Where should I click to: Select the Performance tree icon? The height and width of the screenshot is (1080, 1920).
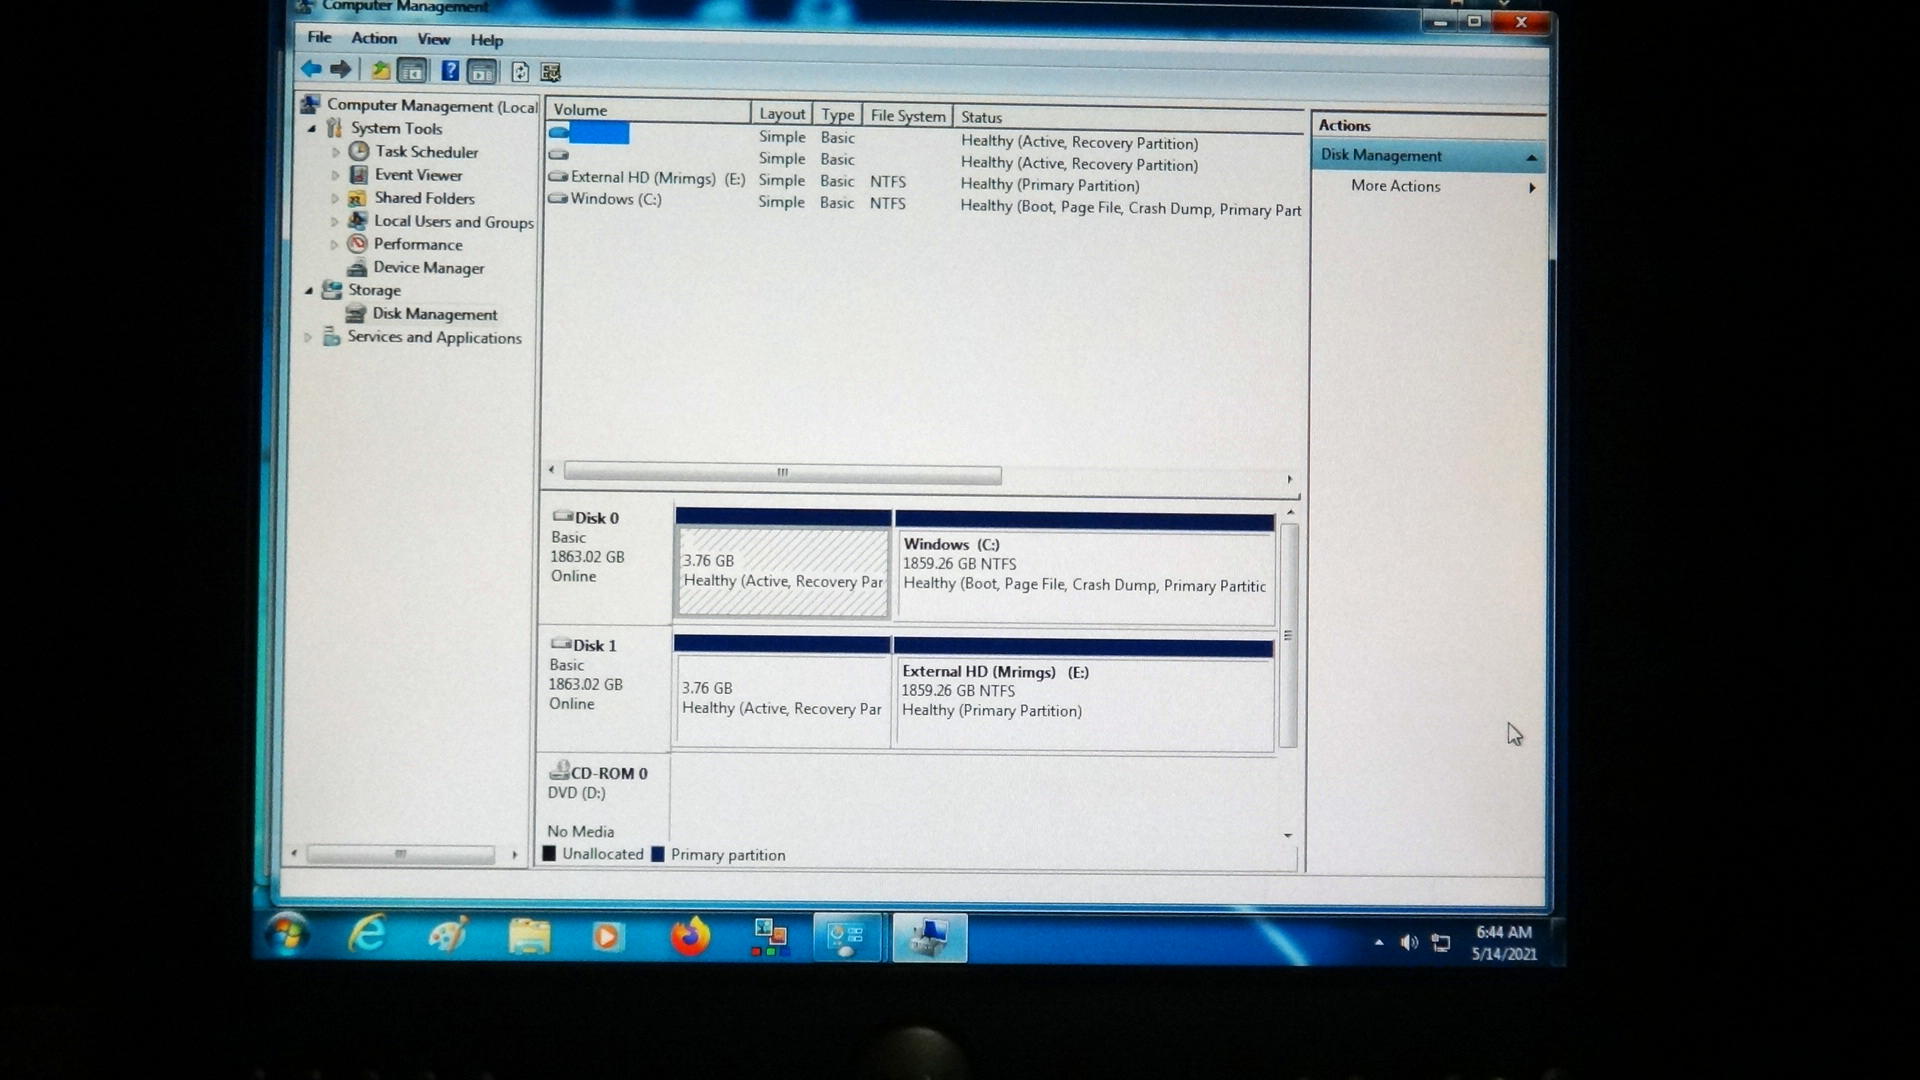(x=357, y=244)
